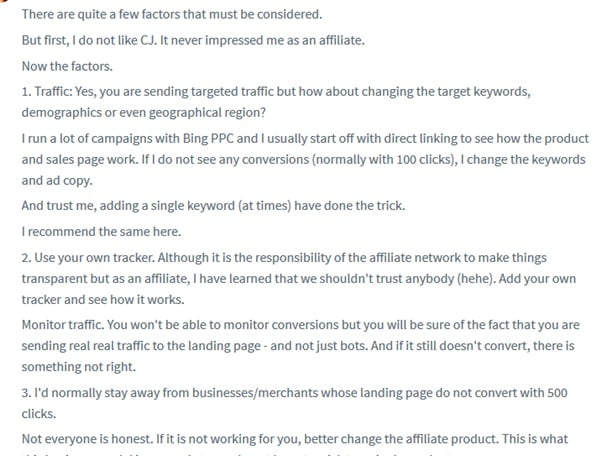Viewport: 596px width, 456px height.
Task: Click the line 'demographics or even geographical region?'
Action: coord(144,112)
